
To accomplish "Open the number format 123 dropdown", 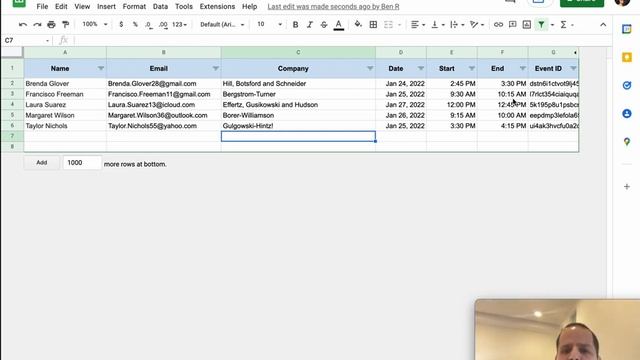I will pyautogui.click(x=179, y=24).
